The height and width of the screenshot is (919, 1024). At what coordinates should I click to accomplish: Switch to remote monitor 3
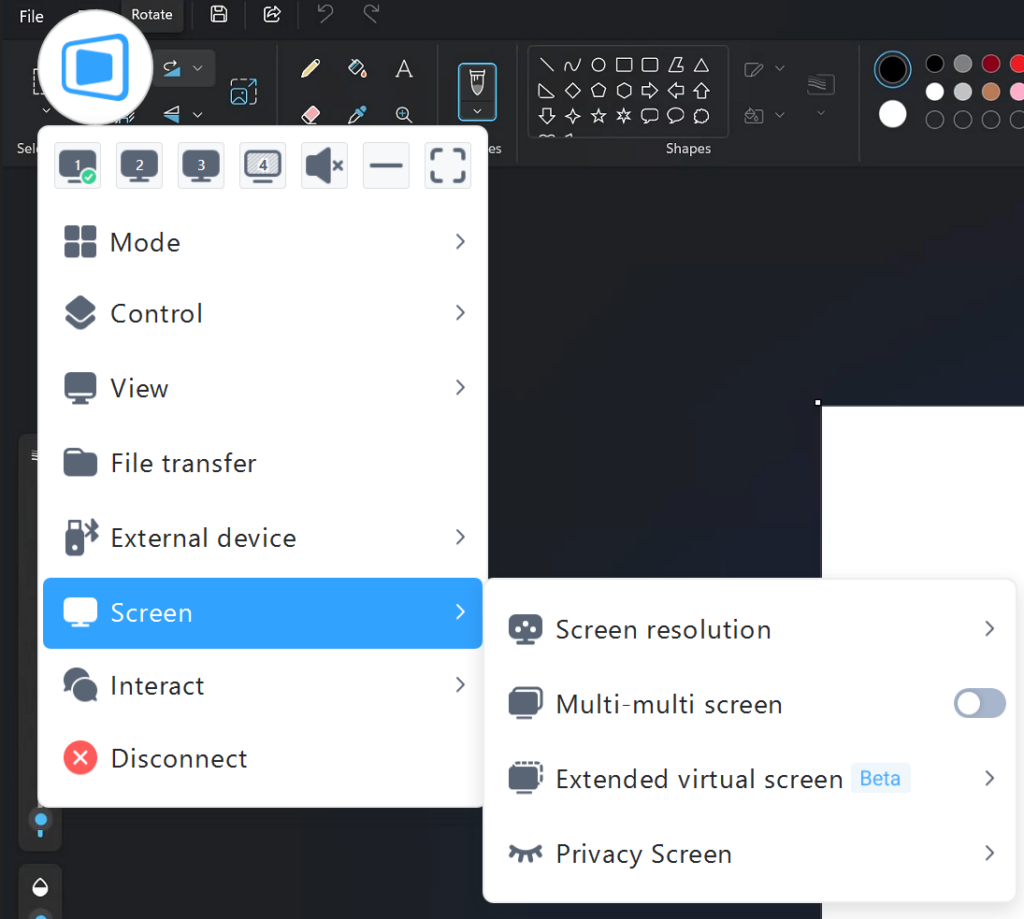pos(201,165)
